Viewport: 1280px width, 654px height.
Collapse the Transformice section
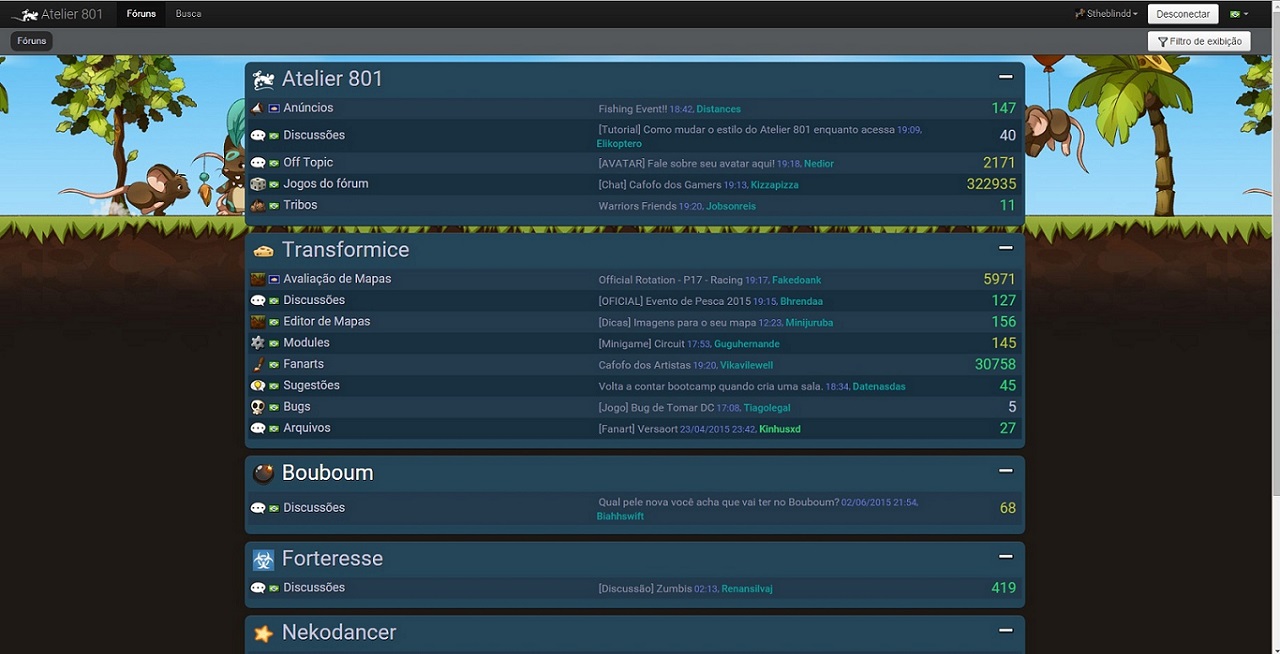pos(1006,248)
